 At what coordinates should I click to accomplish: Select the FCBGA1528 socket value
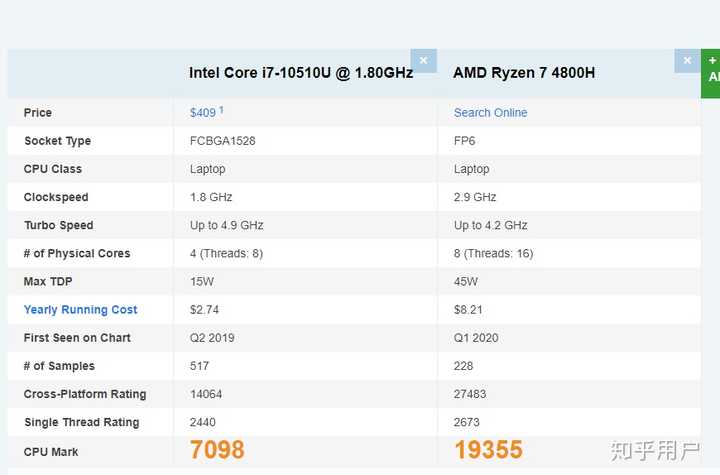223,141
